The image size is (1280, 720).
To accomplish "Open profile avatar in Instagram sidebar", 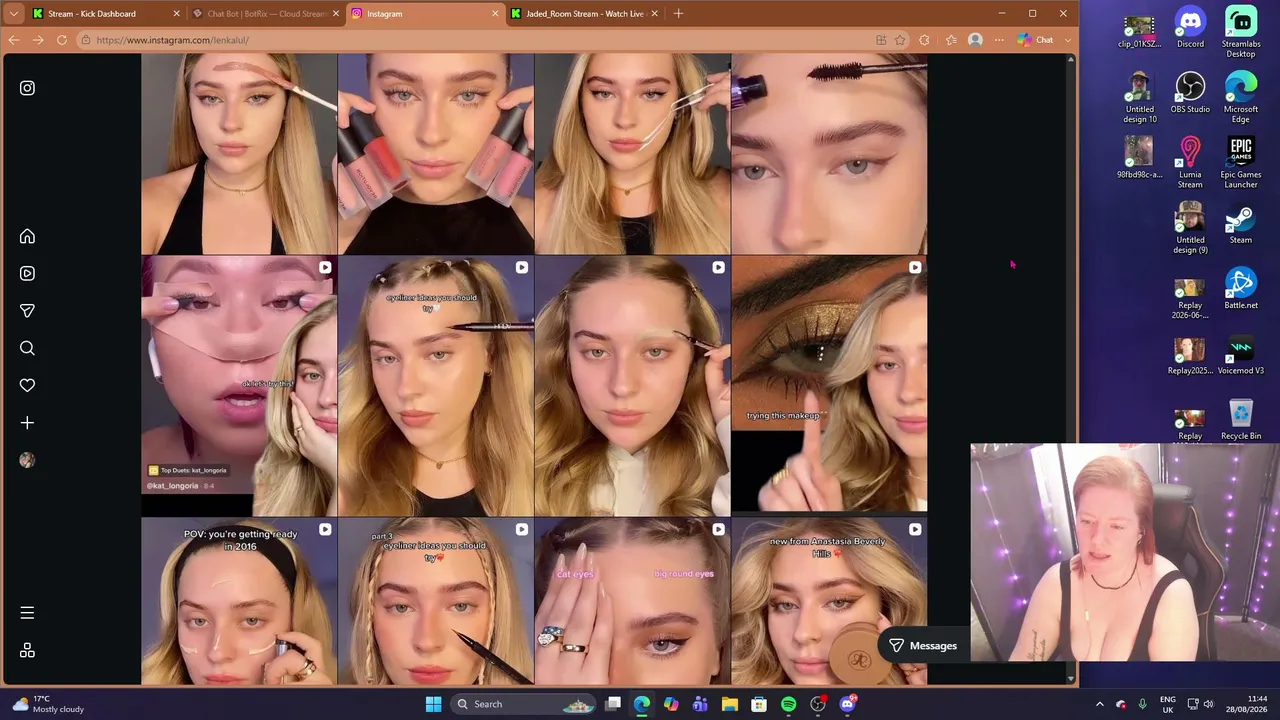I will pos(27,460).
